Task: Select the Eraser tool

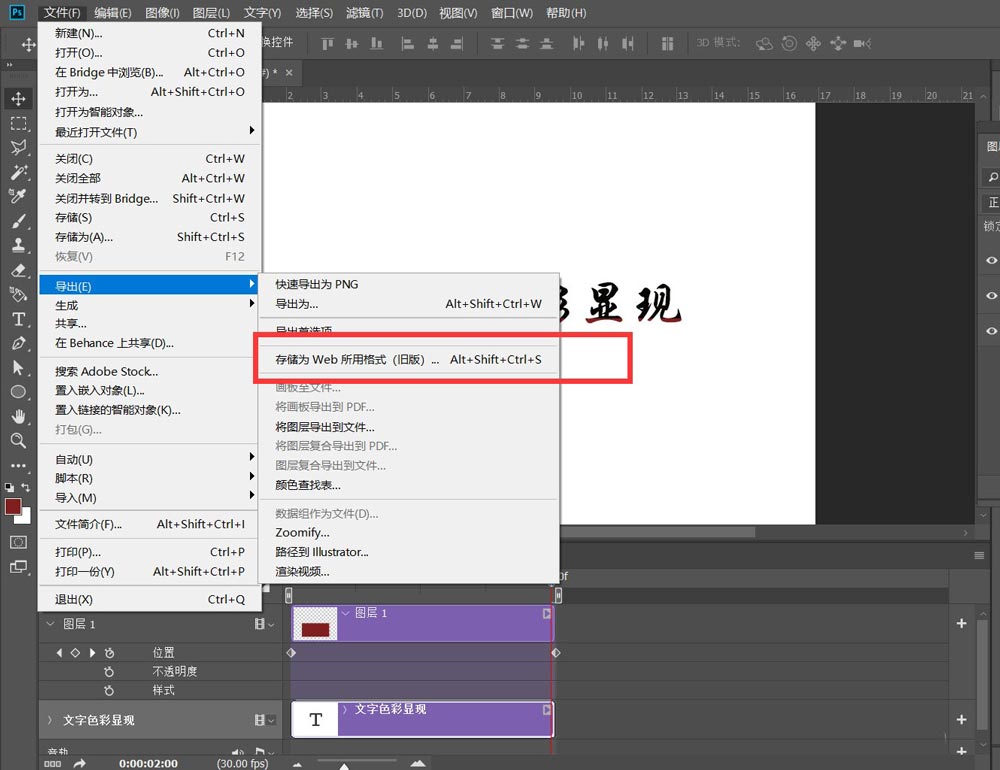Action: point(18,270)
